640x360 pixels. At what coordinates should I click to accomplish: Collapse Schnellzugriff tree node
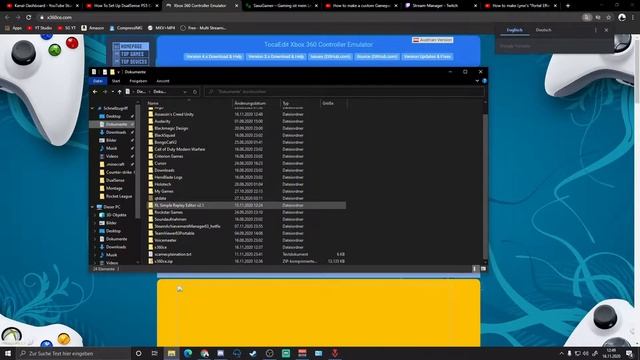click(x=92, y=108)
